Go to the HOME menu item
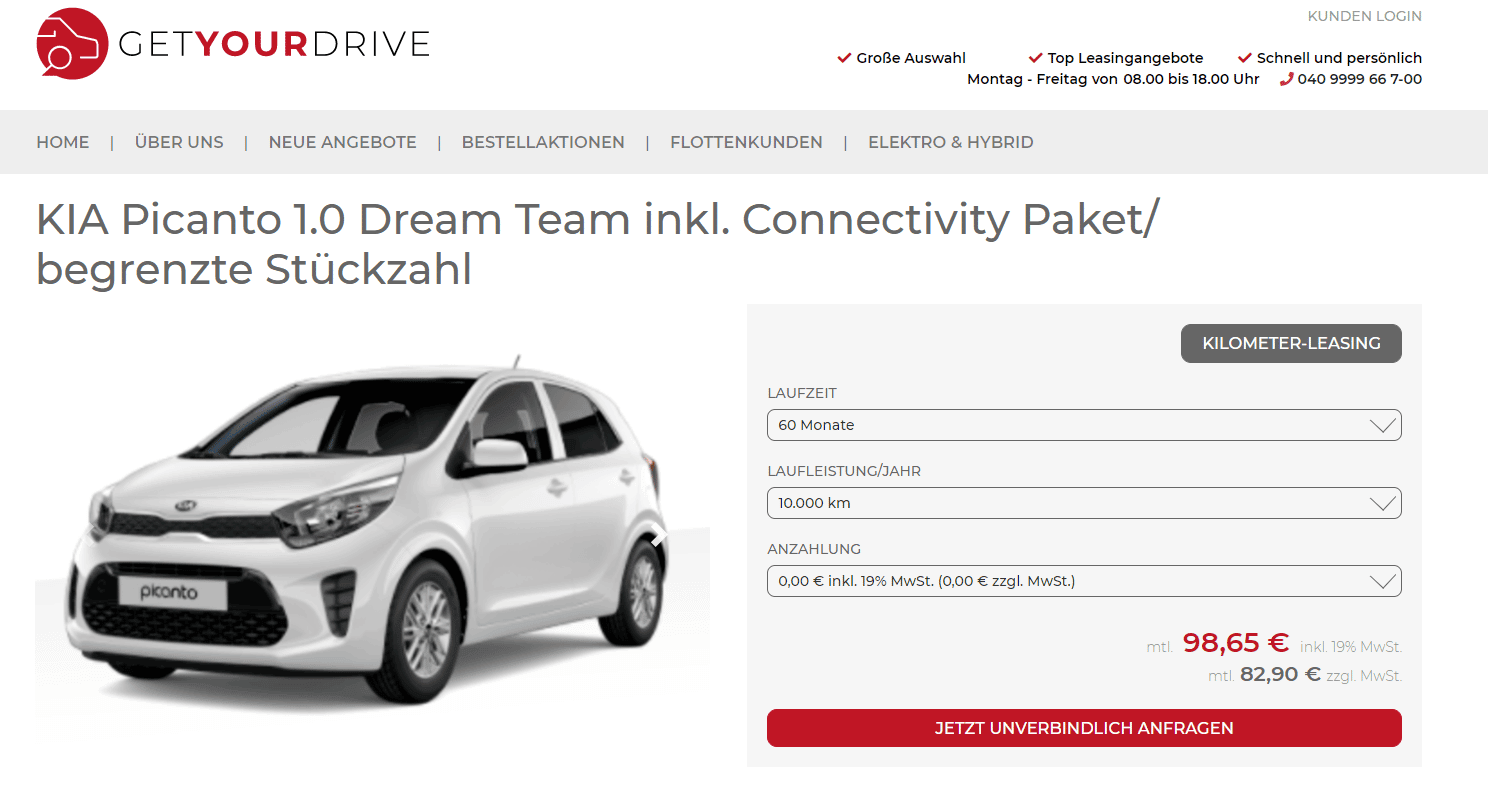1488x788 pixels. [x=63, y=142]
